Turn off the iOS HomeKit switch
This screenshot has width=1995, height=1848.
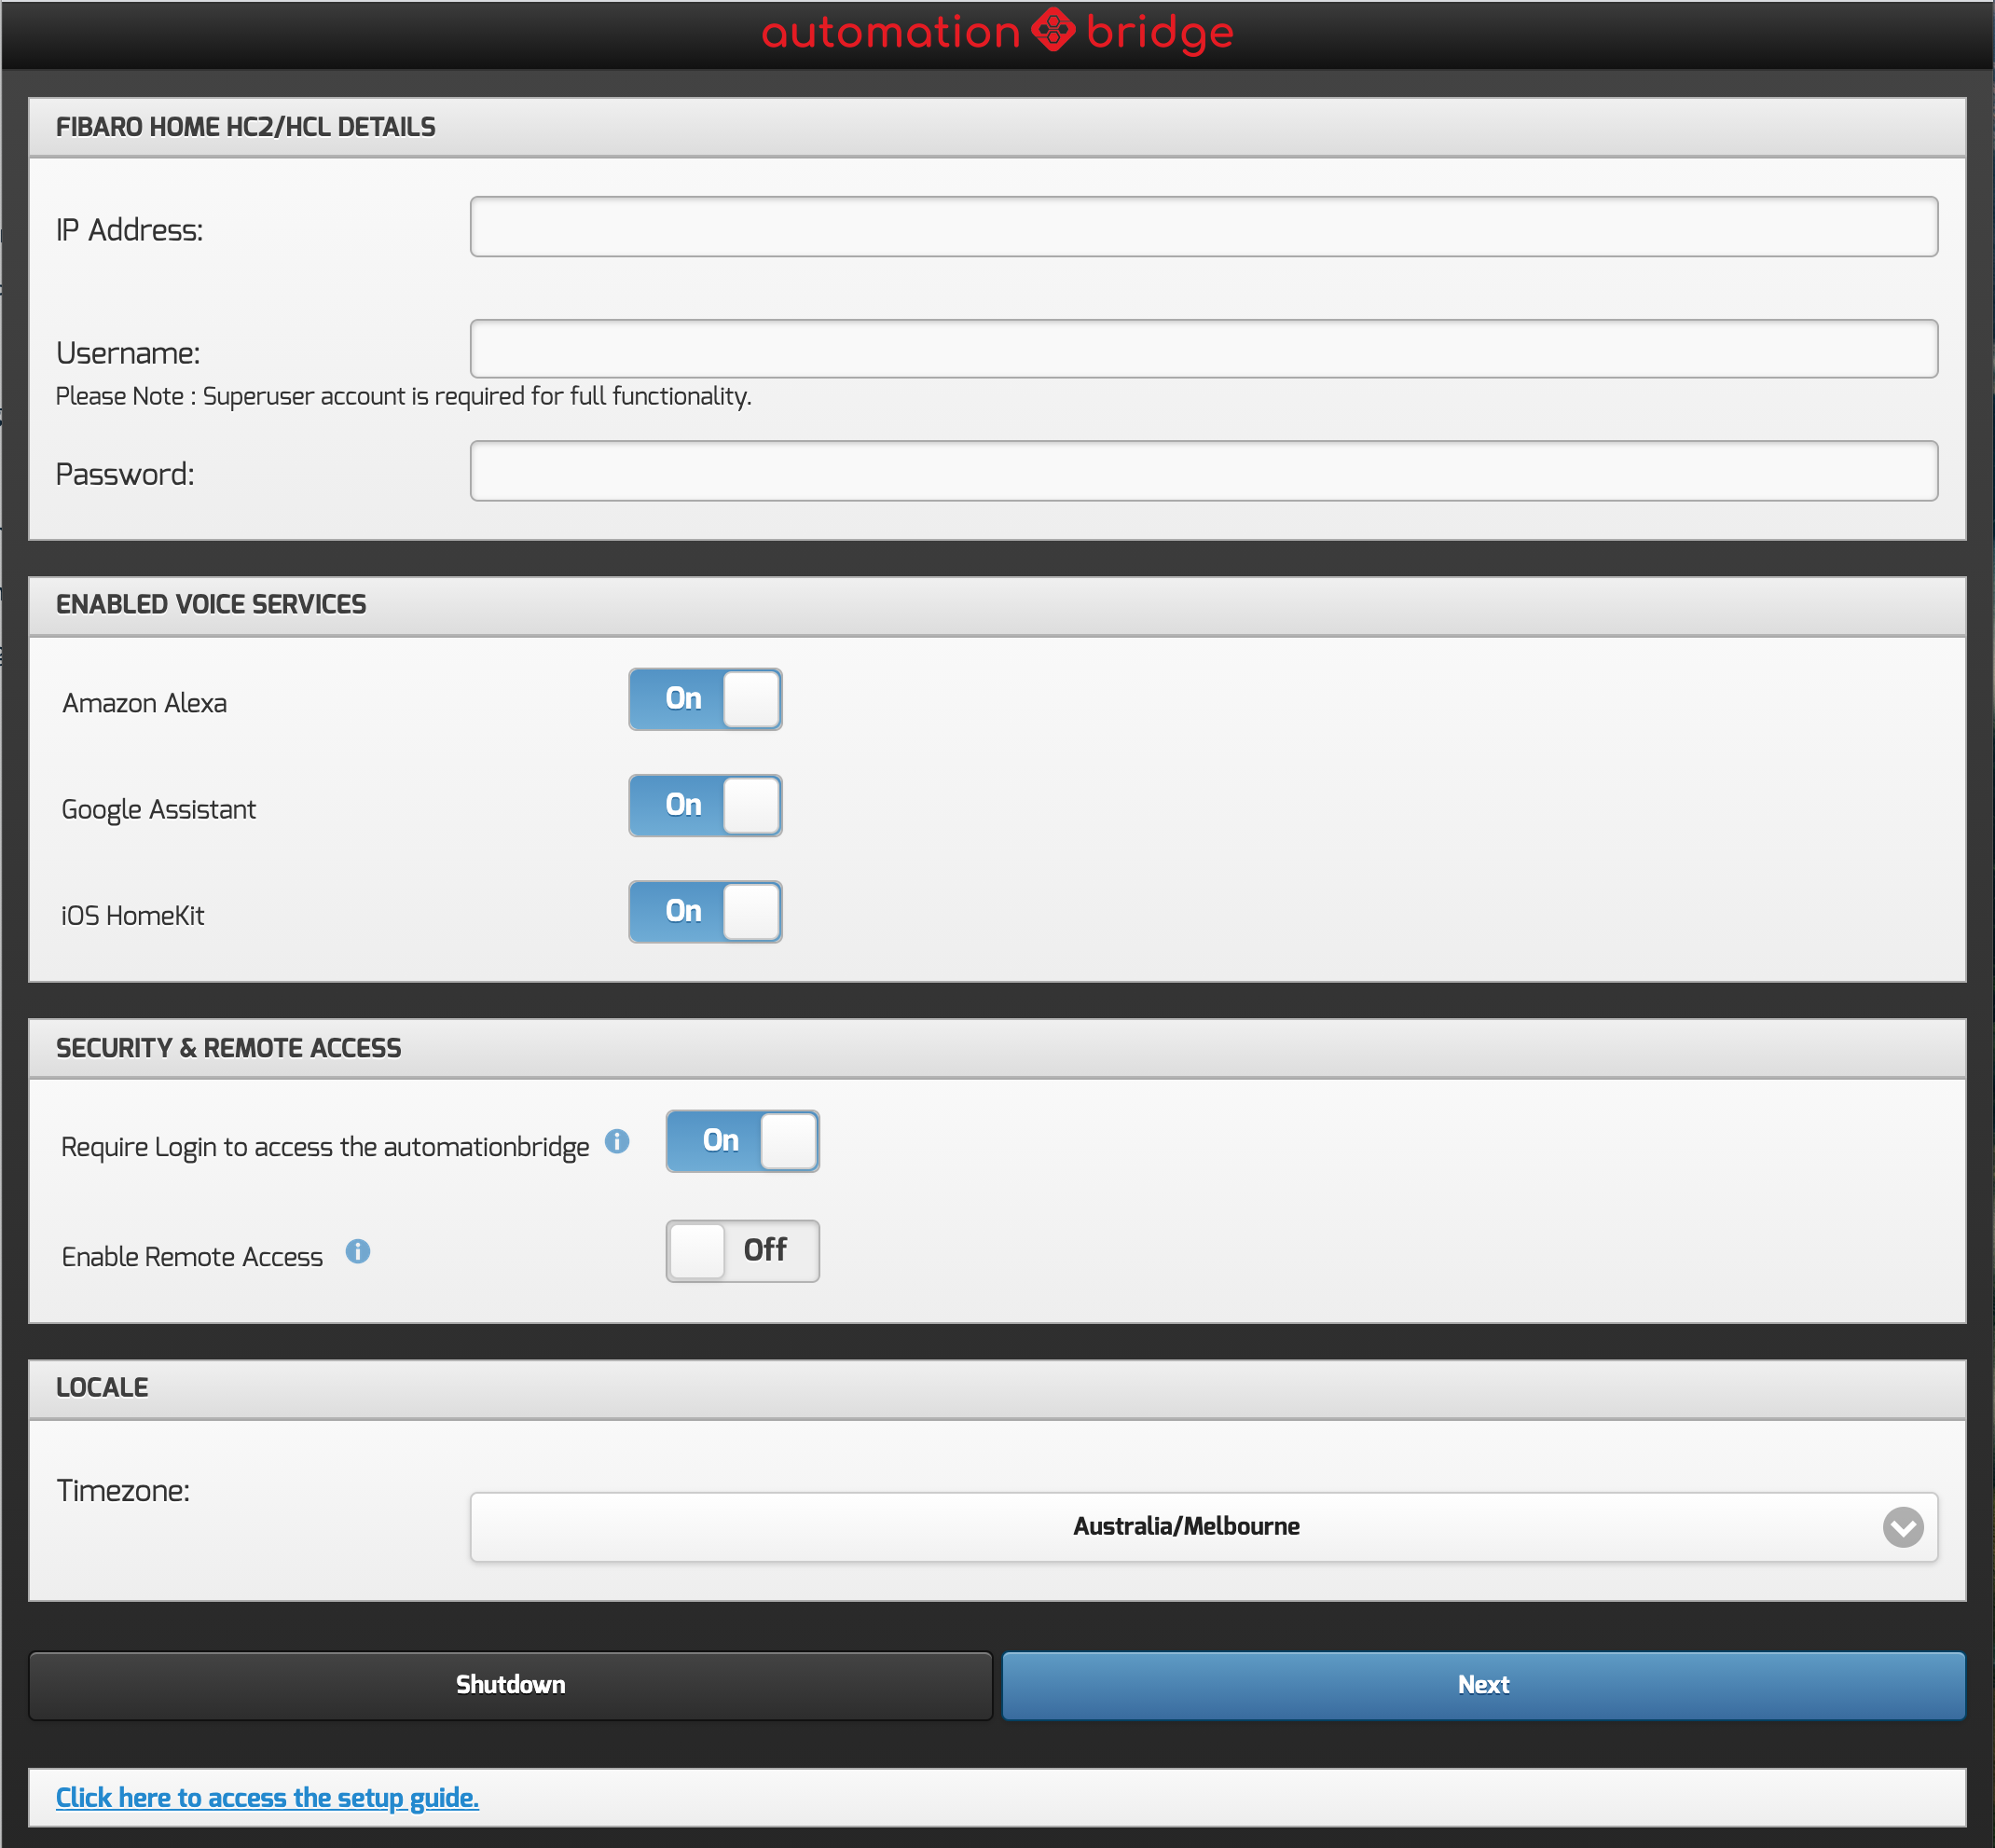coord(705,911)
